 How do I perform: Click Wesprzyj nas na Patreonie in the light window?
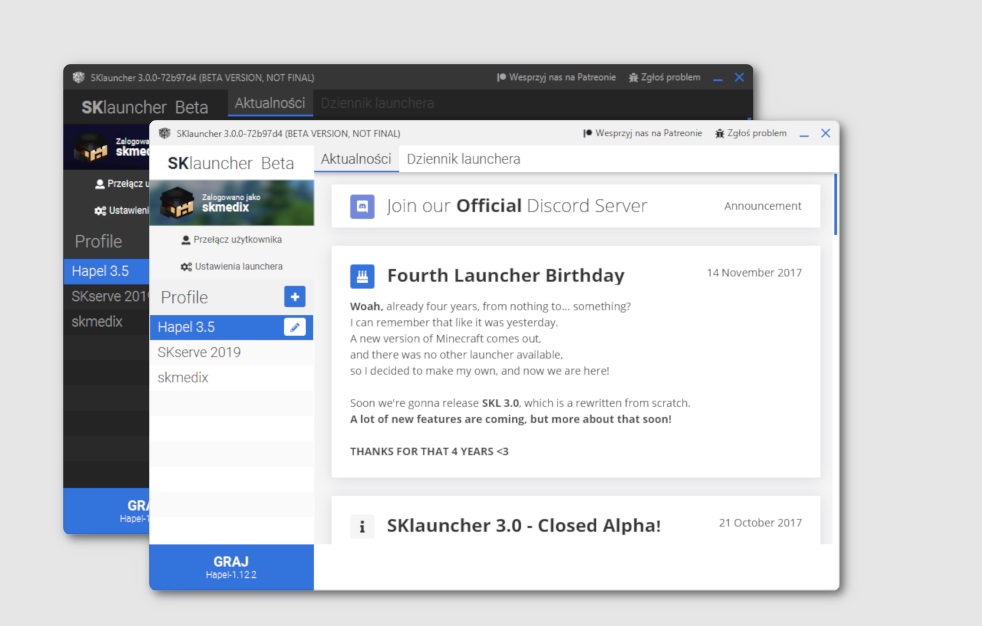(x=643, y=133)
